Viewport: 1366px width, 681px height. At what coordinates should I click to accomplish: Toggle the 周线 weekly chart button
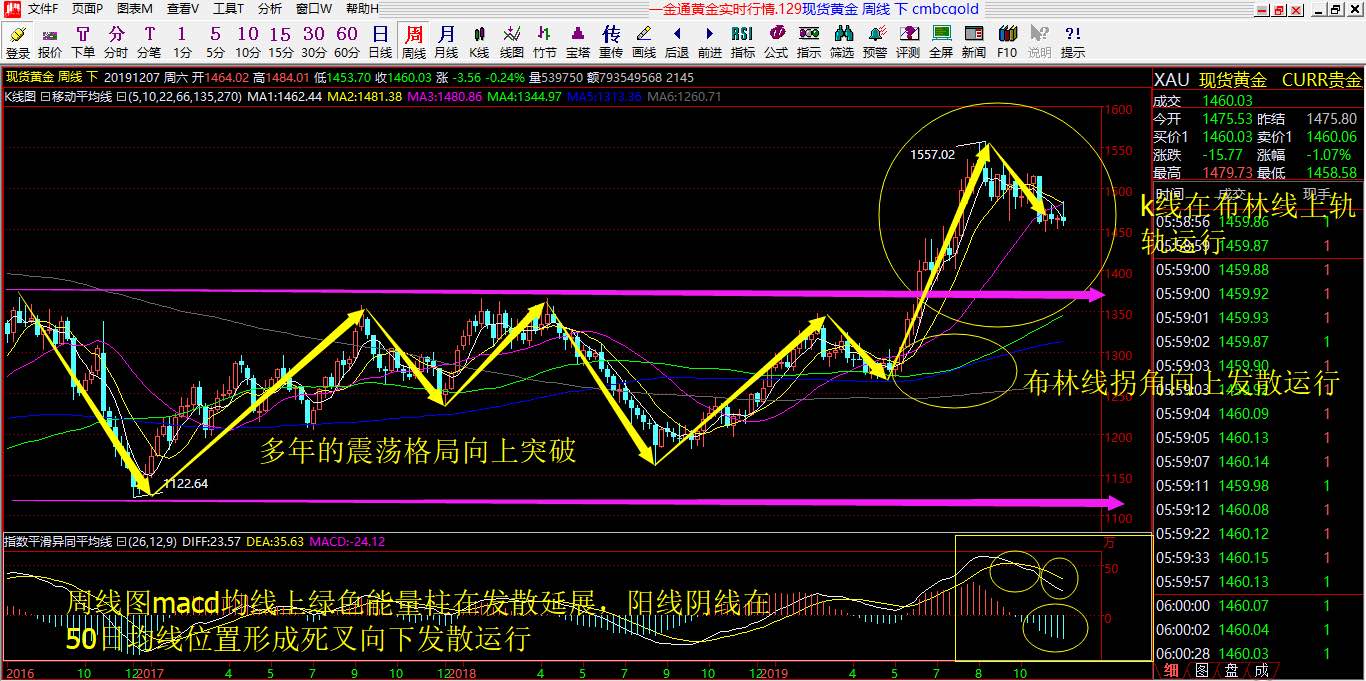413,42
